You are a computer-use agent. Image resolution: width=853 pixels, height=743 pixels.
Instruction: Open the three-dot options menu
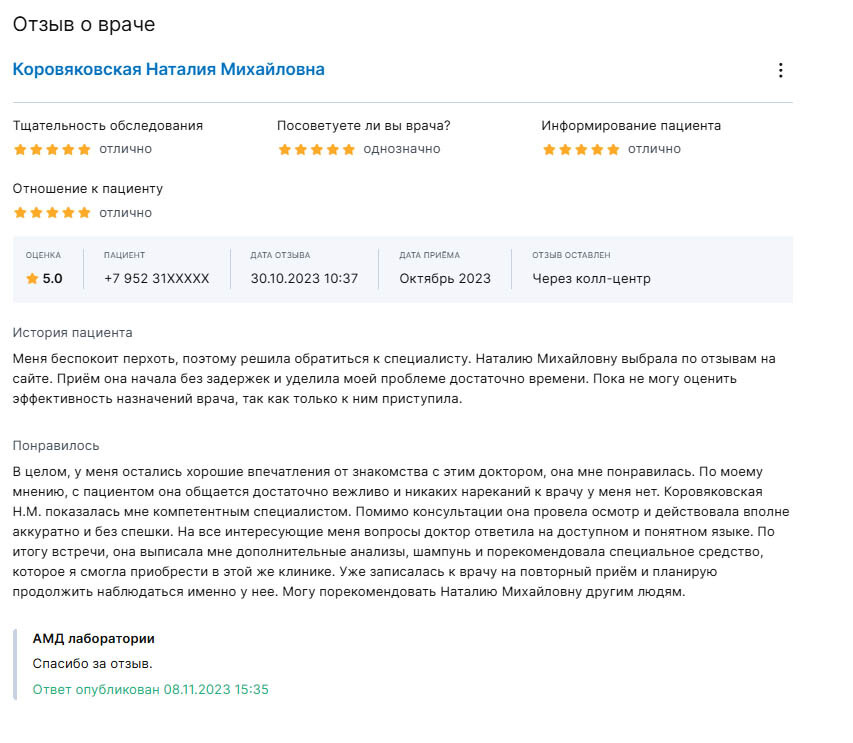click(781, 70)
